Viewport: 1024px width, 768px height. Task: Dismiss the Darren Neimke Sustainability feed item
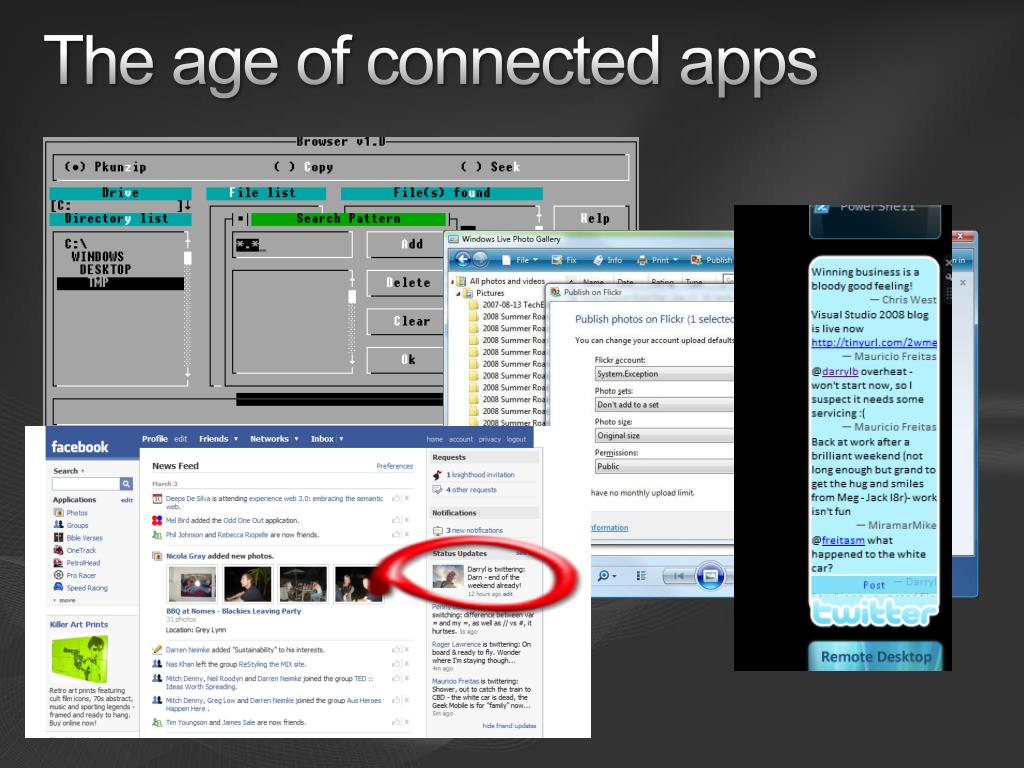pyautogui.click(x=407, y=650)
